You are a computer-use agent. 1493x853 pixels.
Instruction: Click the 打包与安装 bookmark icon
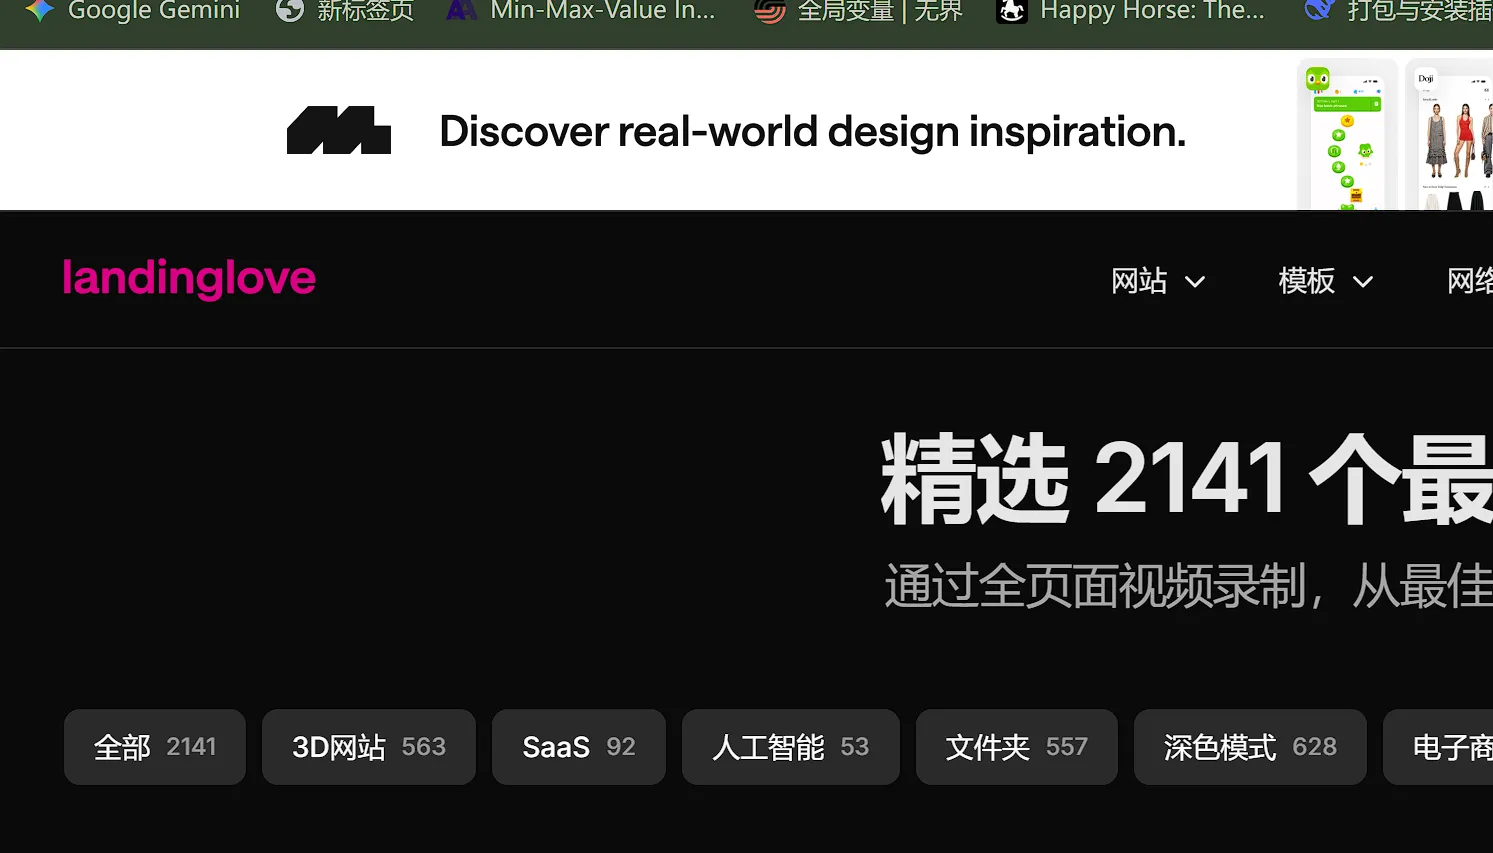(1320, 10)
